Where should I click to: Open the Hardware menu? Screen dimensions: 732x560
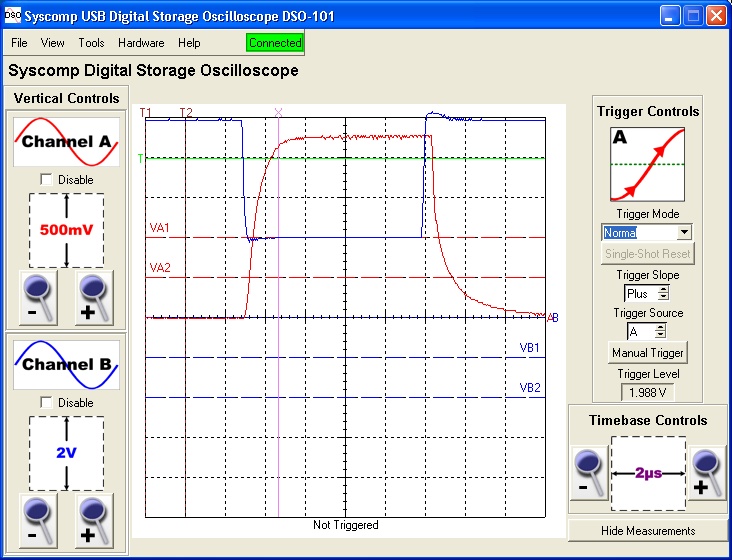pyautogui.click(x=141, y=43)
